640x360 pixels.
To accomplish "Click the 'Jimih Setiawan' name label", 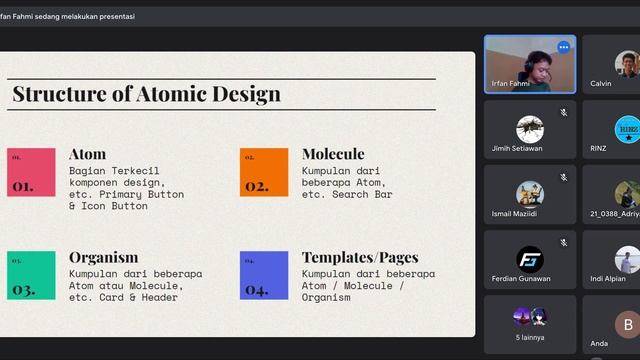I will 517,149.
